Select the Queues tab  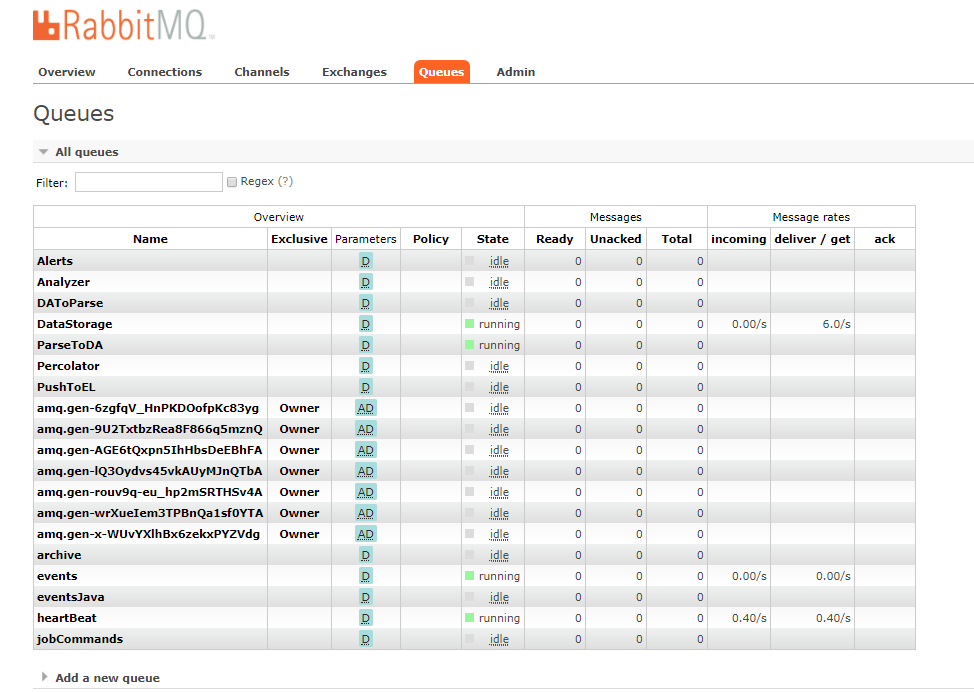pos(442,72)
